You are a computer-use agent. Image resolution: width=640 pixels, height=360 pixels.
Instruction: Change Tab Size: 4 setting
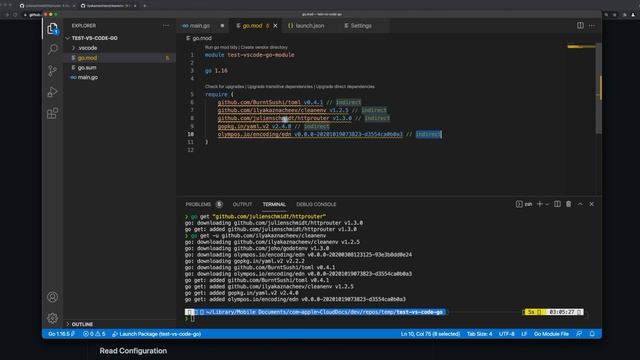(x=479, y=334)
